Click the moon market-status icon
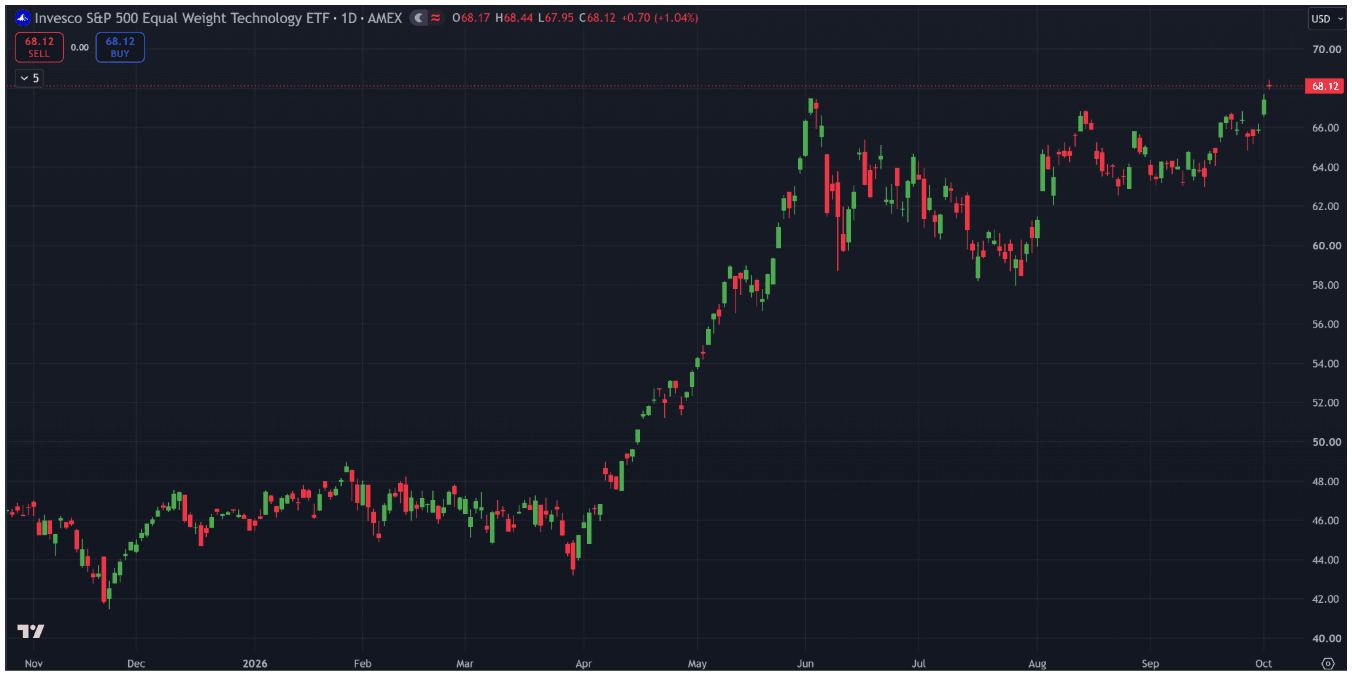1352x676 pixels. (x=418, y=18)
